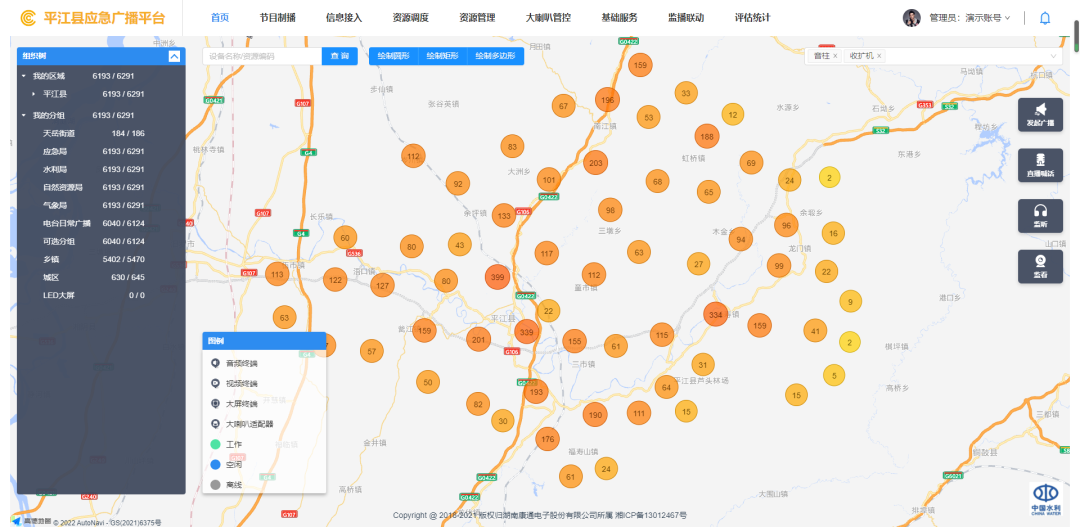Remove the 音柱 filter tag
The height and width of the screenshot is (527, 1080).
[835, 56]
